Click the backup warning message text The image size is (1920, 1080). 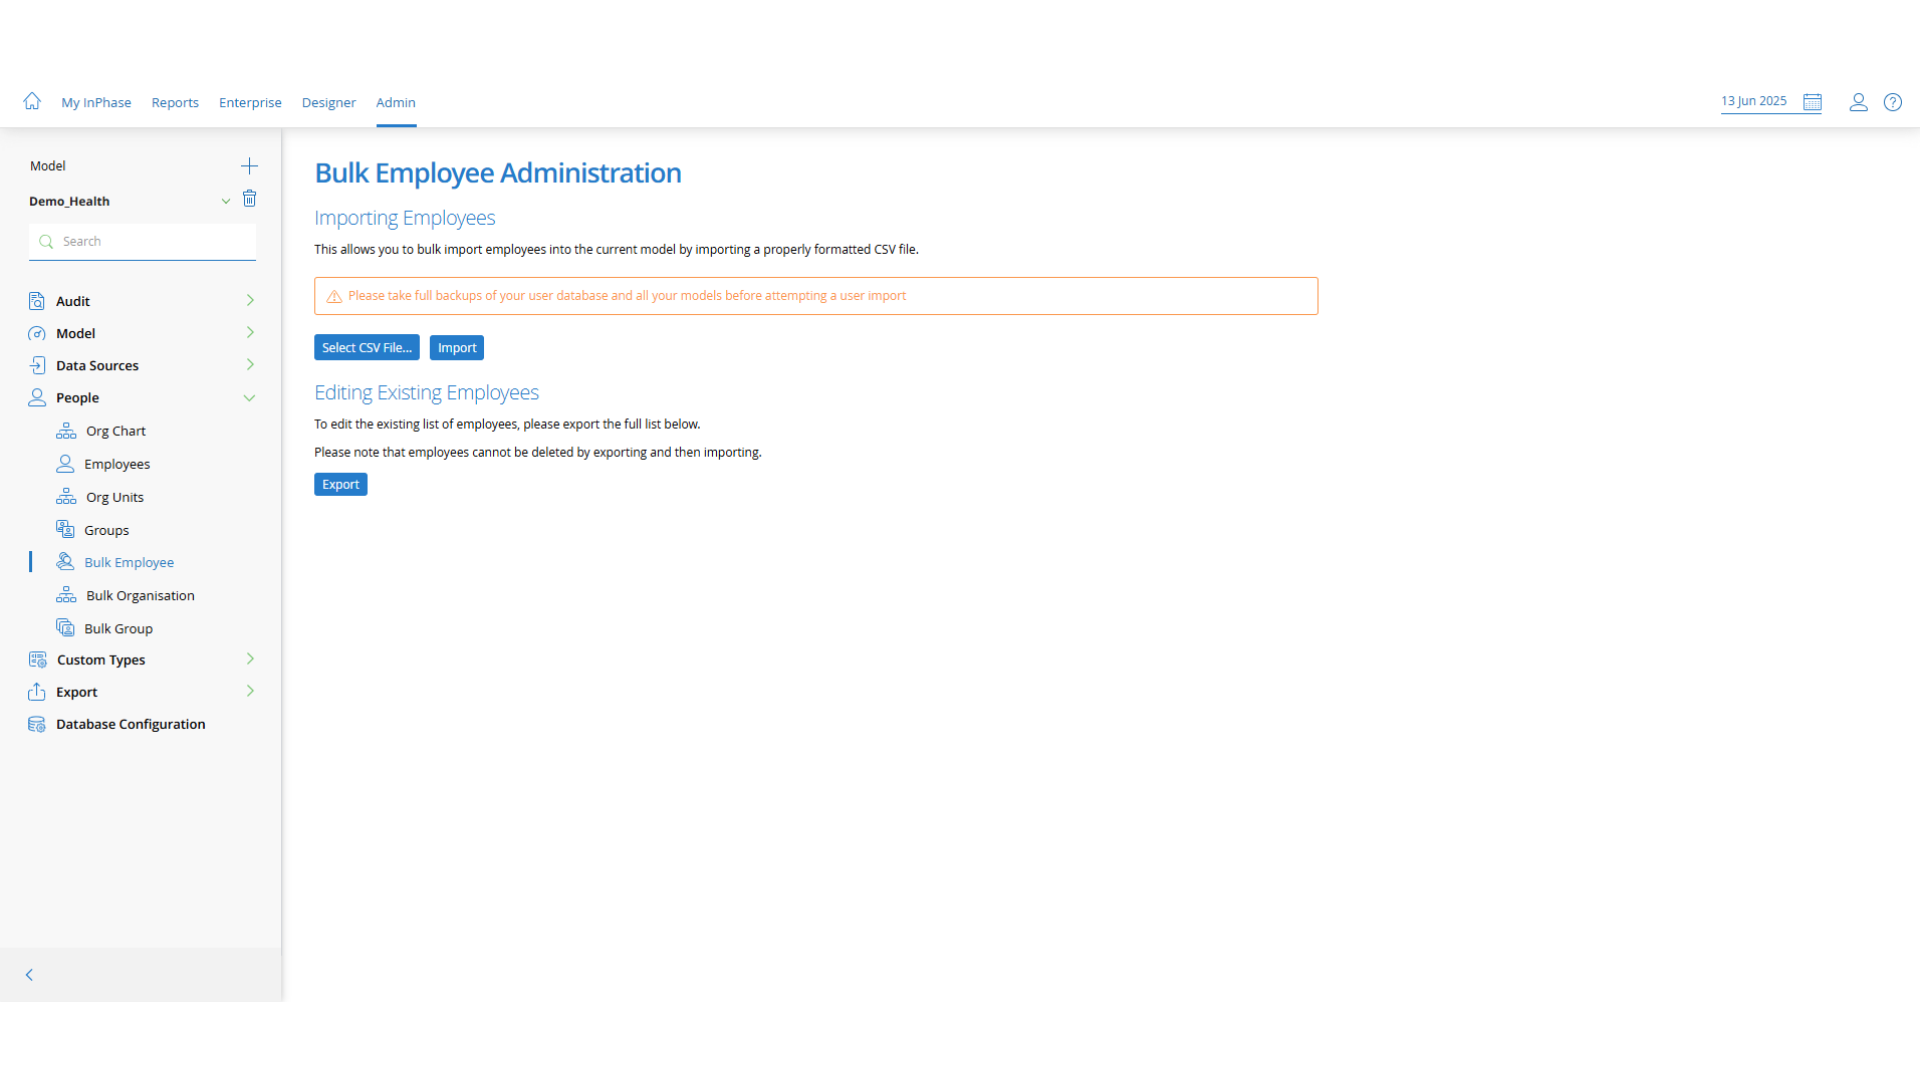point(627,296)
